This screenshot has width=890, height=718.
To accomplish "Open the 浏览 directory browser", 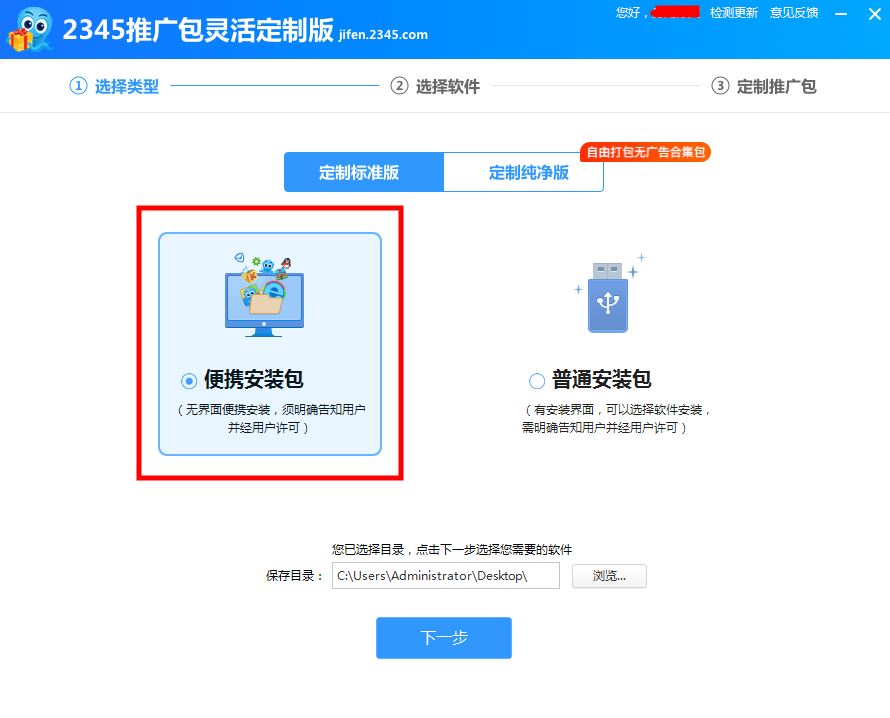I will [608, 576].
